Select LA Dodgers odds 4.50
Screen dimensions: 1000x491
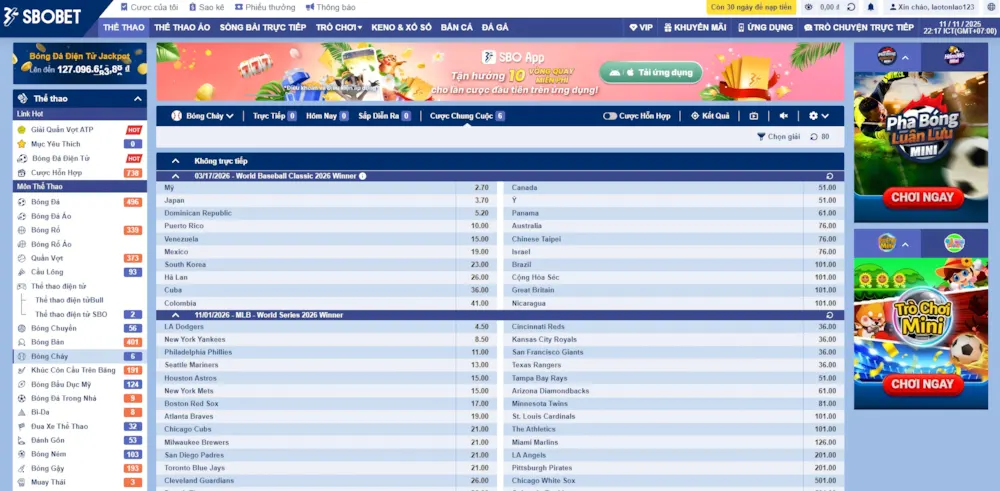click(481, 327)
